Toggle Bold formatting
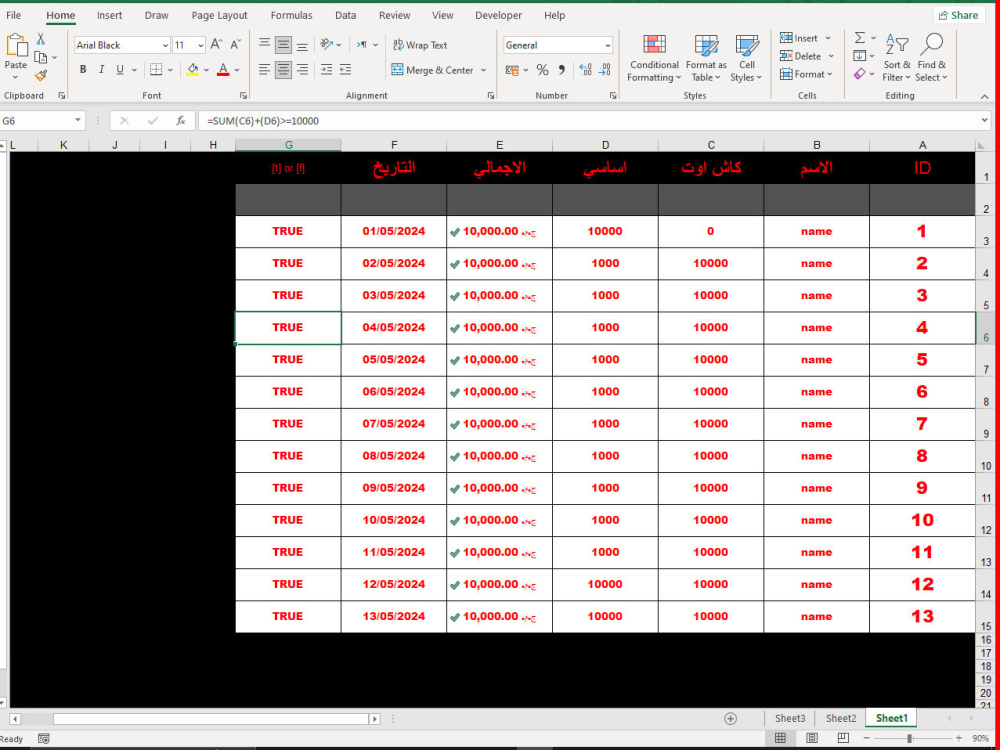The width and height of the screenshot is (1000, 750). click(82, 70)
